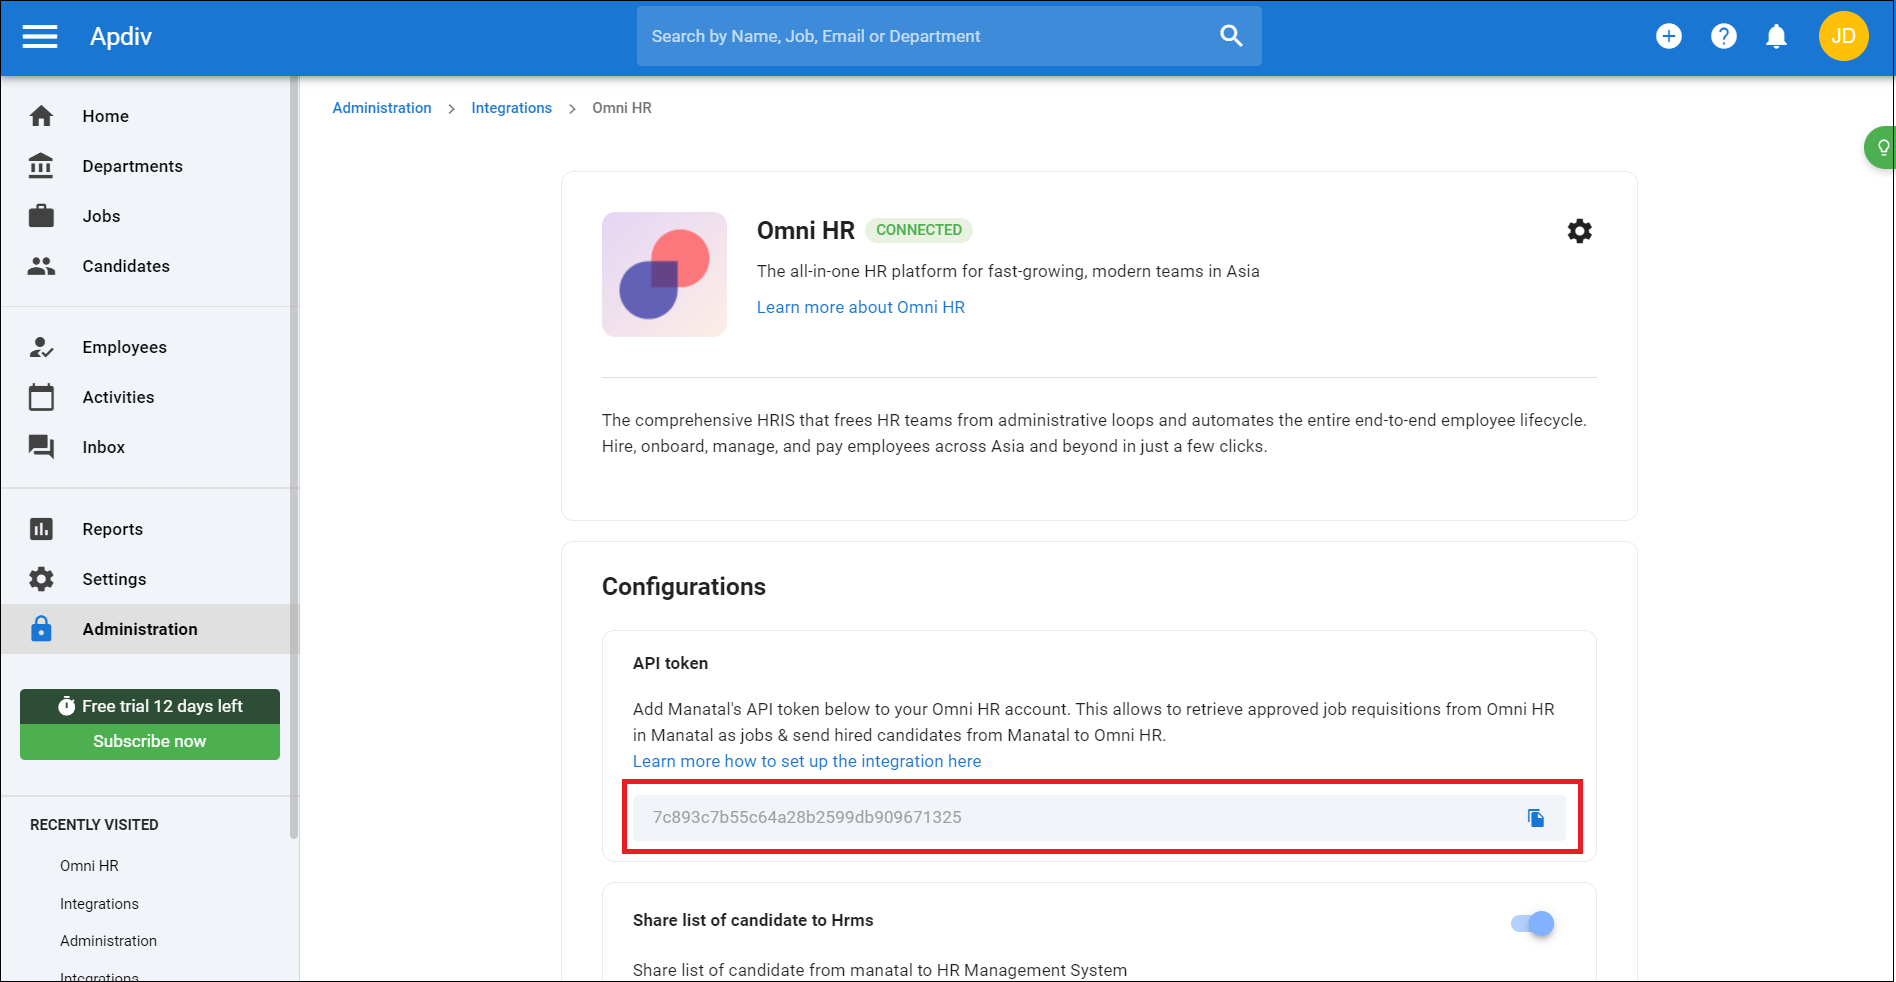Open Employees in sidebar
The image size is (1896, 982).
coord(125,347)
